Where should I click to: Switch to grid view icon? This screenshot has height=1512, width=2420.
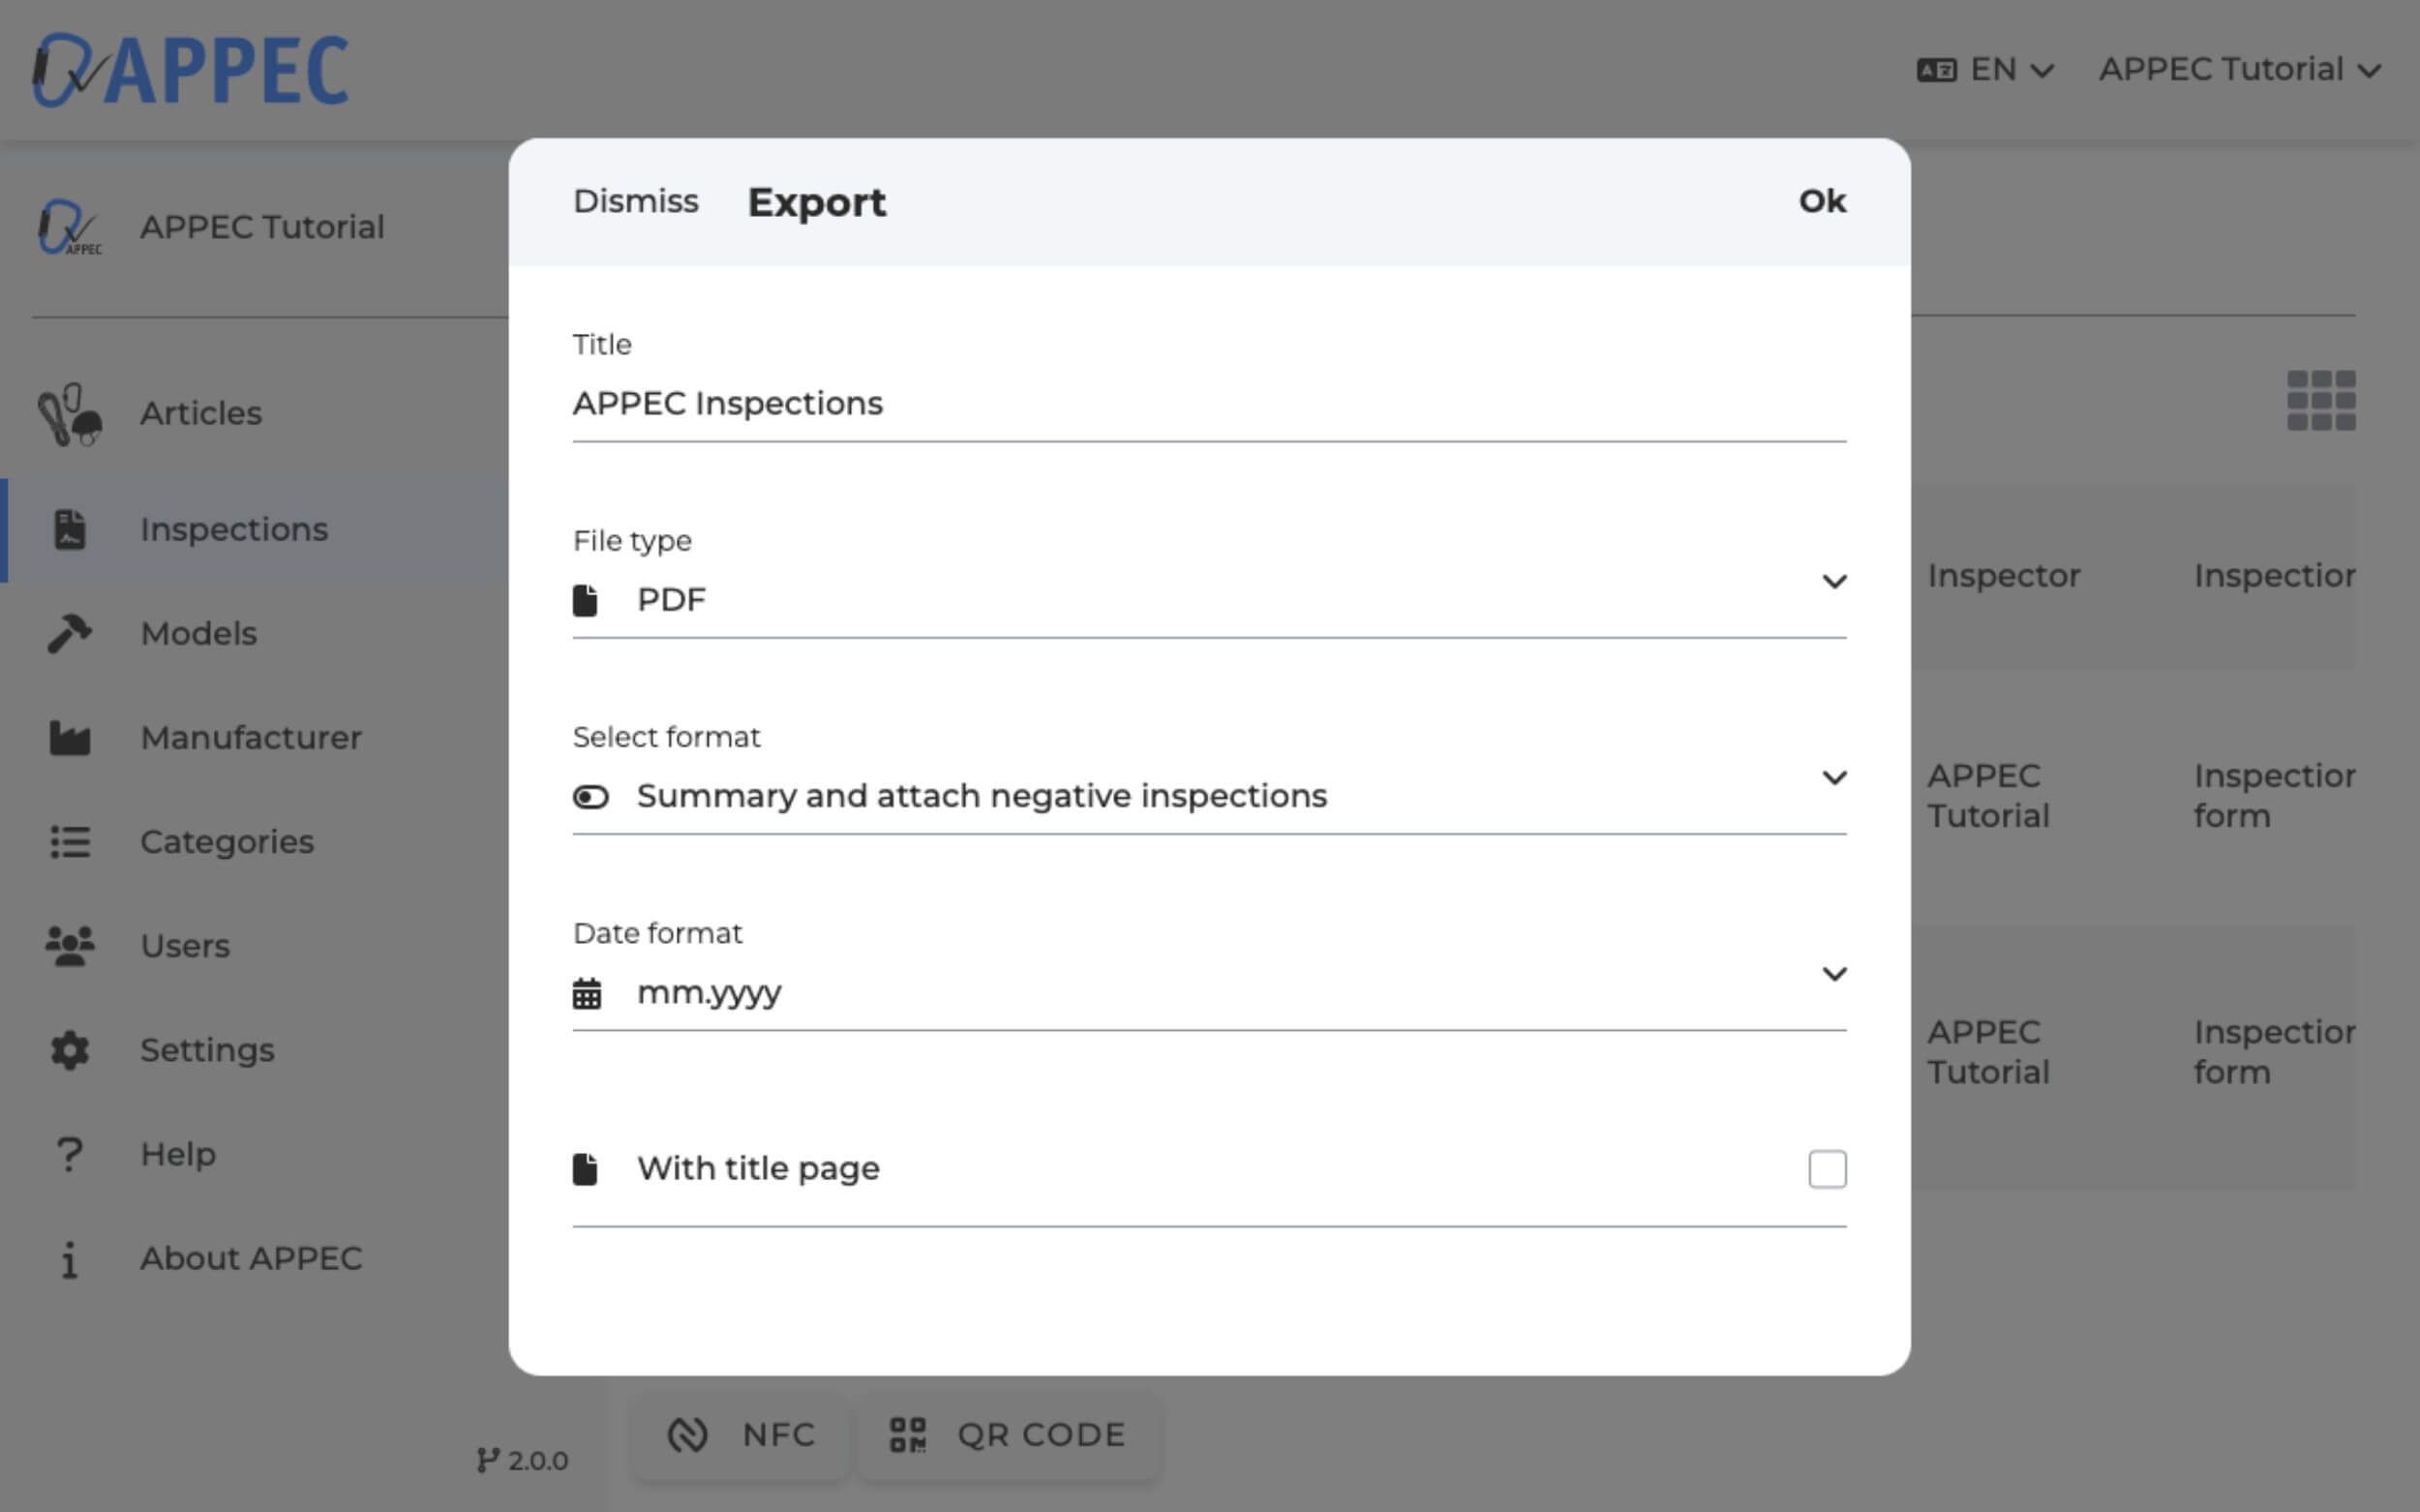pyautogui.click(x=2320, y=400)
